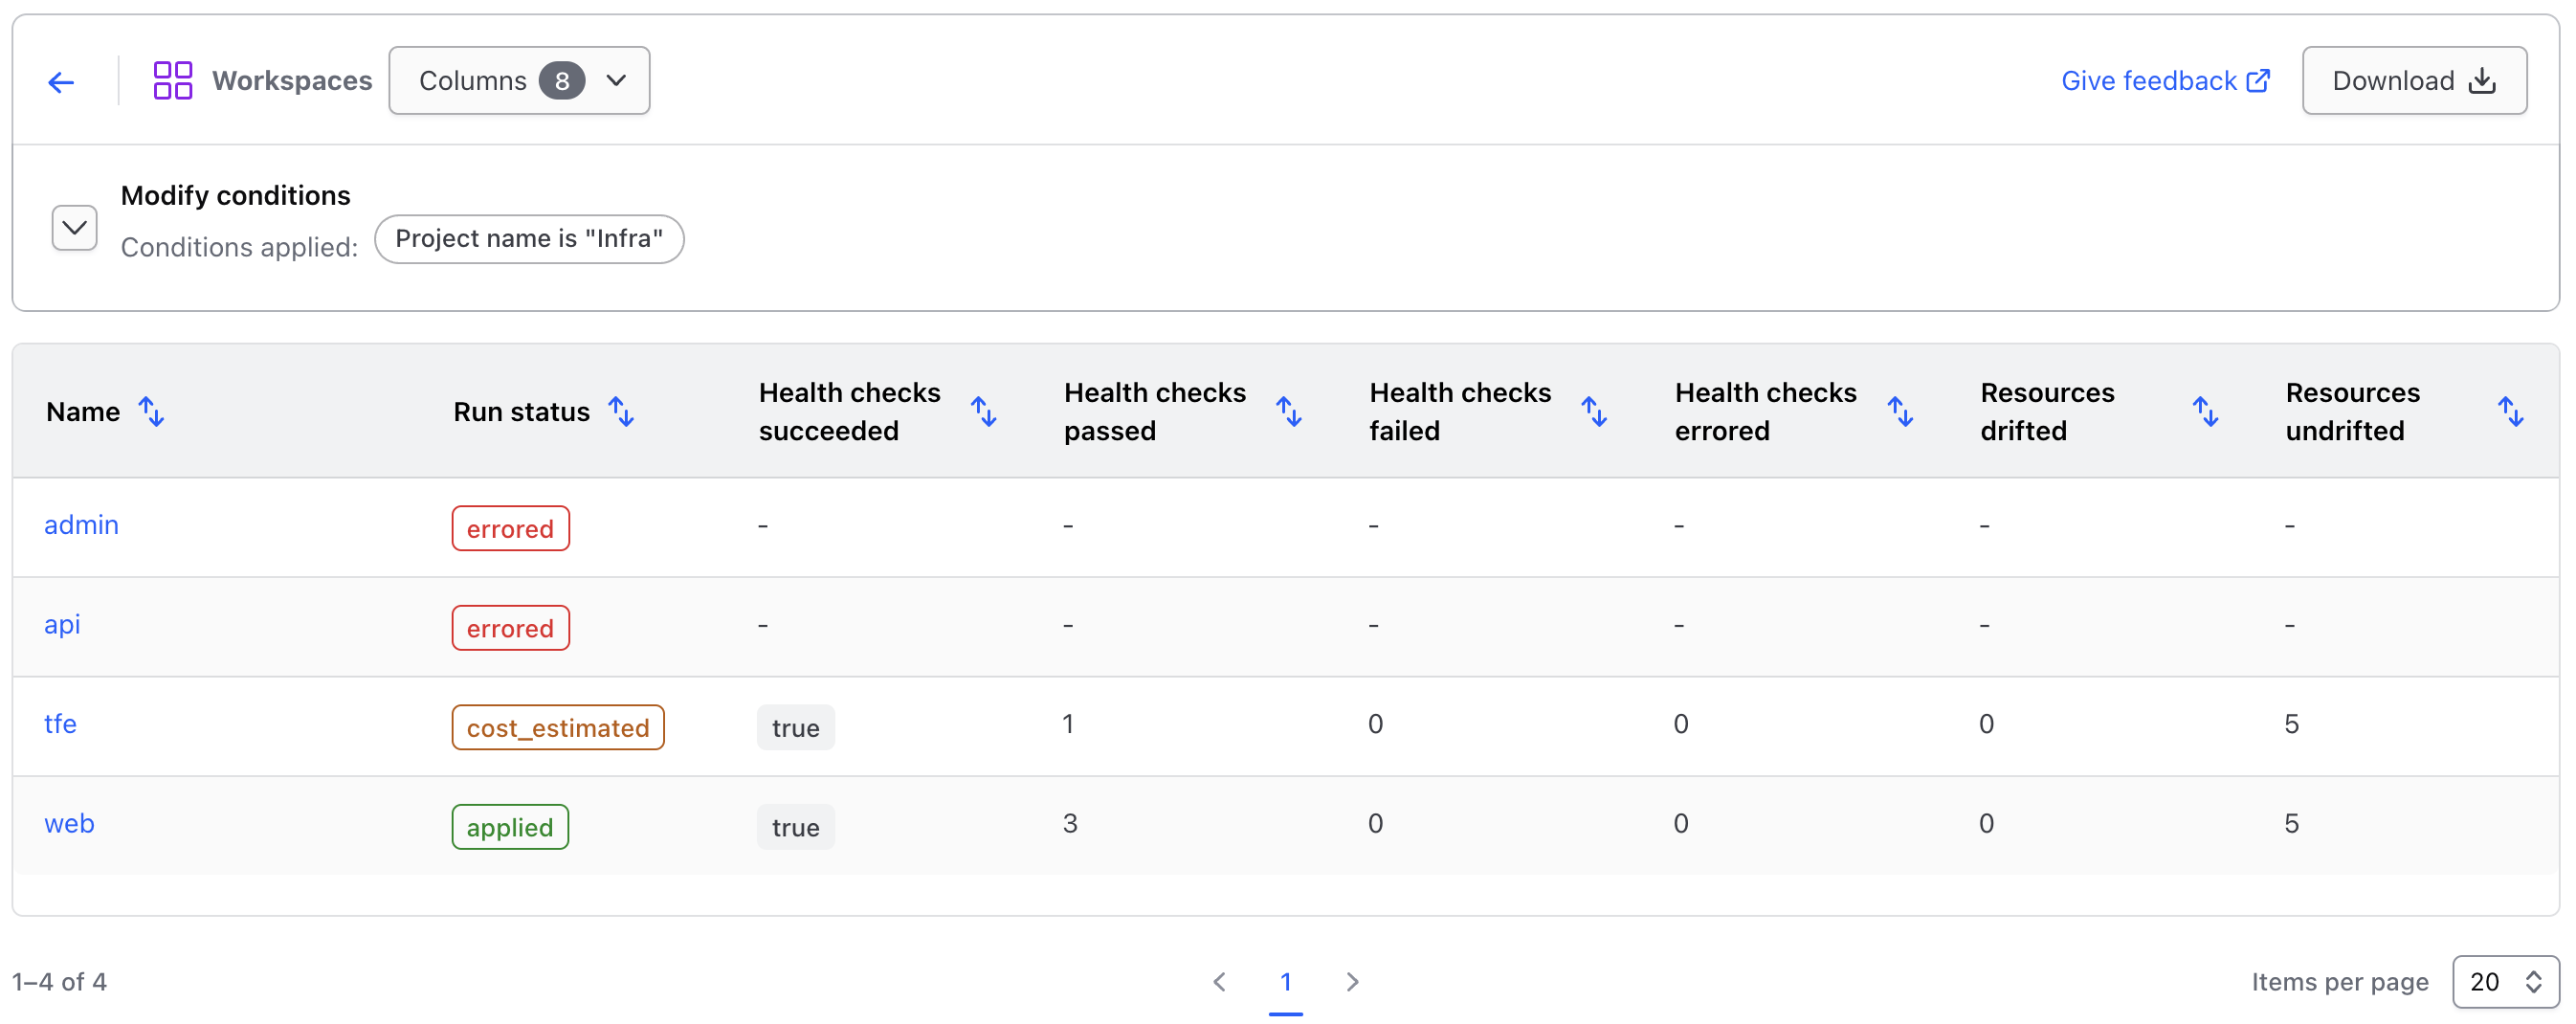Click the back arrow at top left
The image size is (2576, 1024).
tap(61, 81)
